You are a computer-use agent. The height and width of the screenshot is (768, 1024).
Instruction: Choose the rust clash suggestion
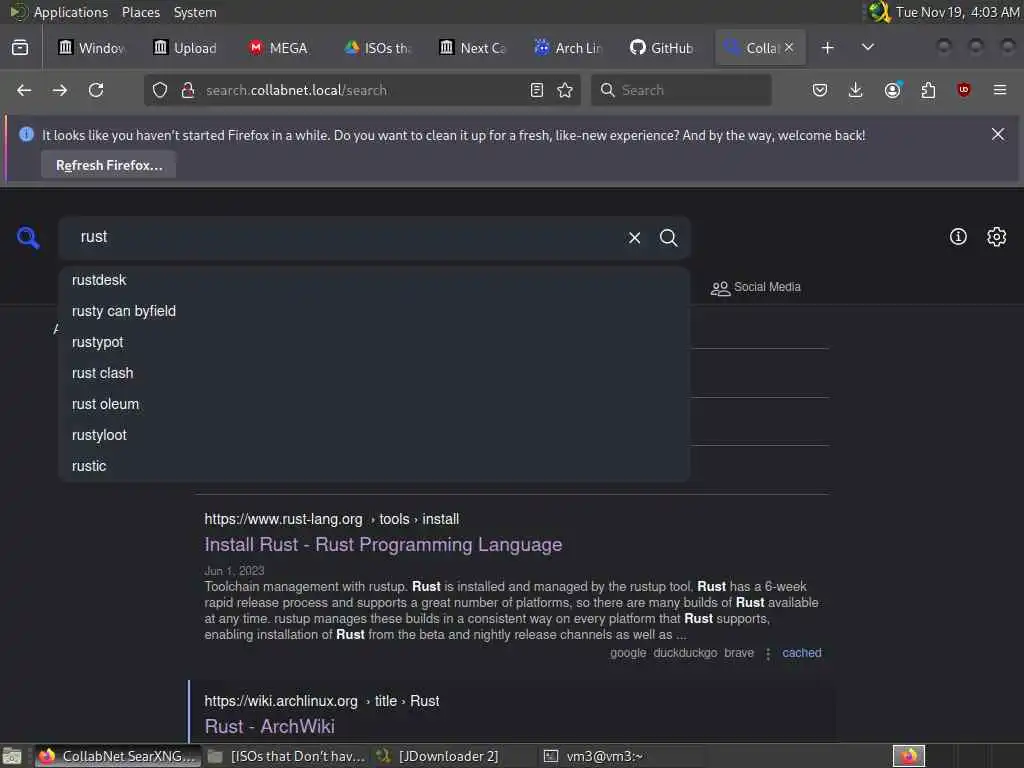tap(374, 373)
